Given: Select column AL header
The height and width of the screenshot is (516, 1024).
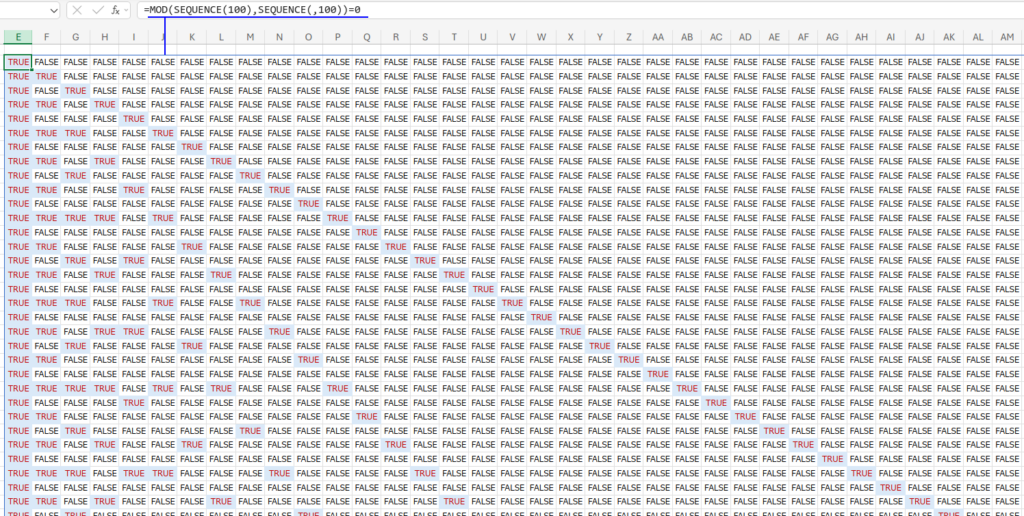Looking at the screenshot, I should point(978,37).
